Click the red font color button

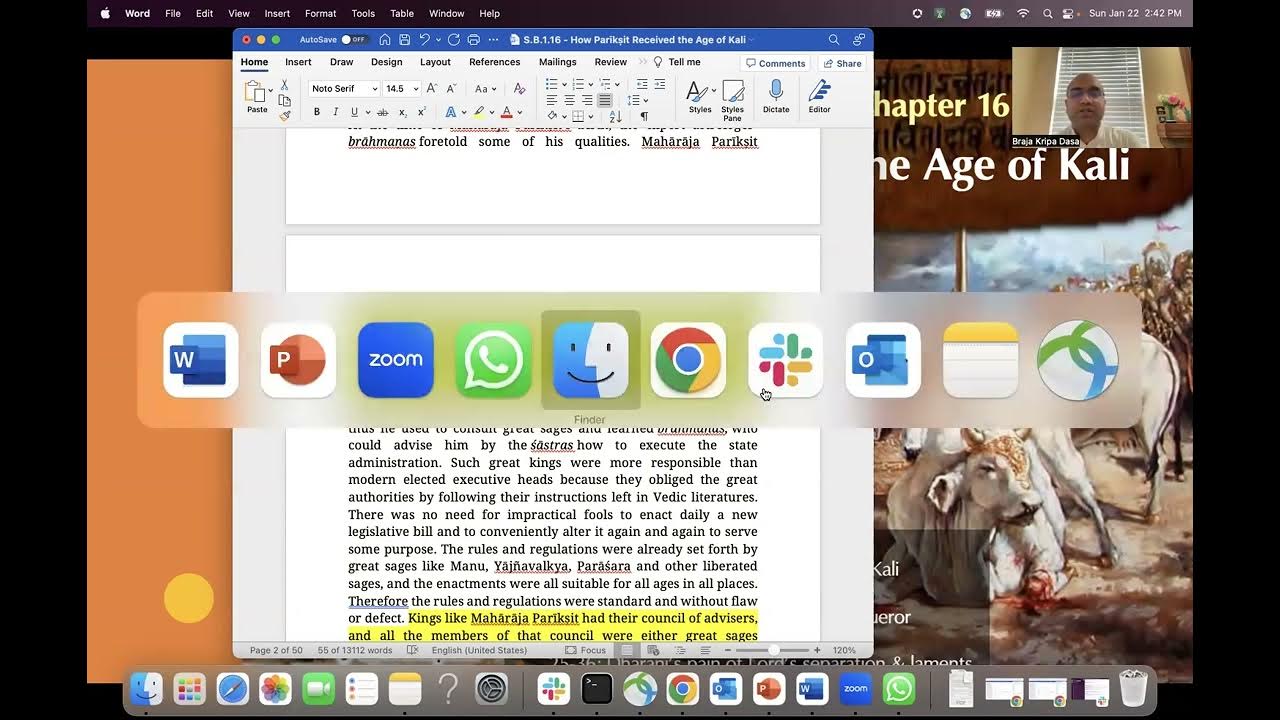pos(507,112)
